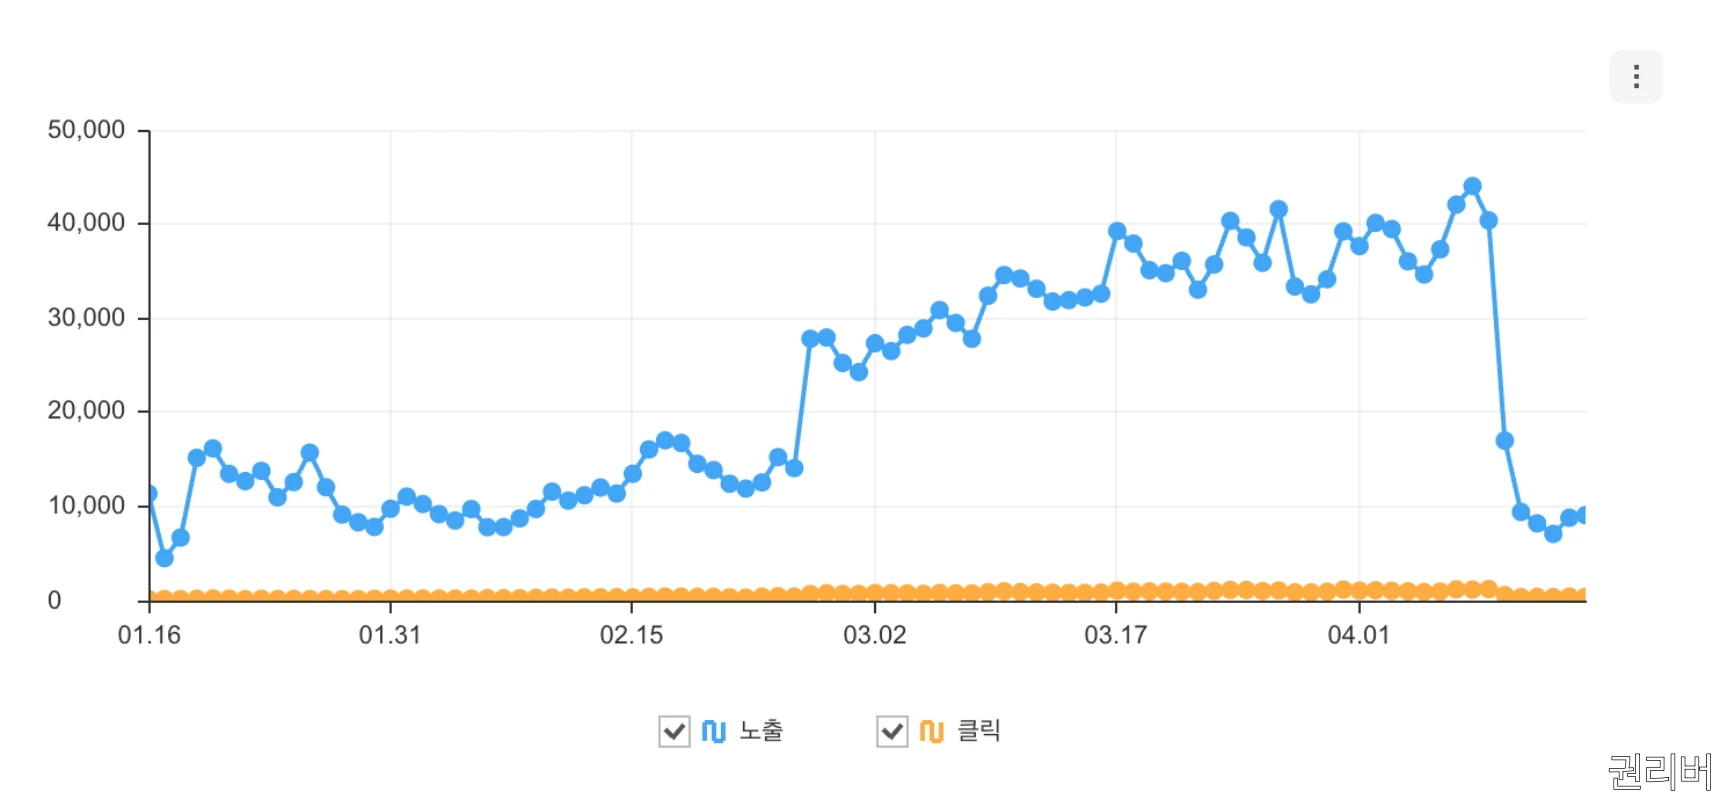1720x800 pixels.
Task: Click the 01.31 x-axis label
Action: tap(390, 634)
